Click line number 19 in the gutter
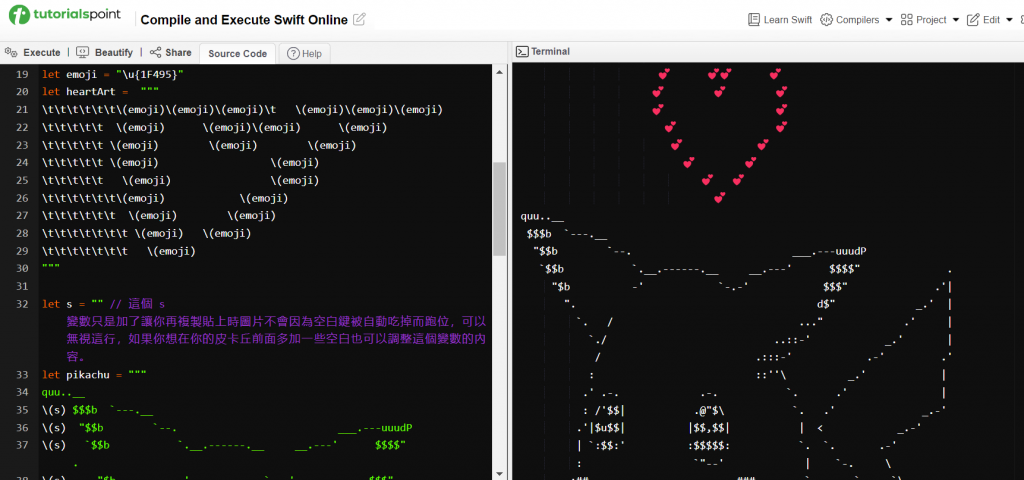 [x=22, y=74]
